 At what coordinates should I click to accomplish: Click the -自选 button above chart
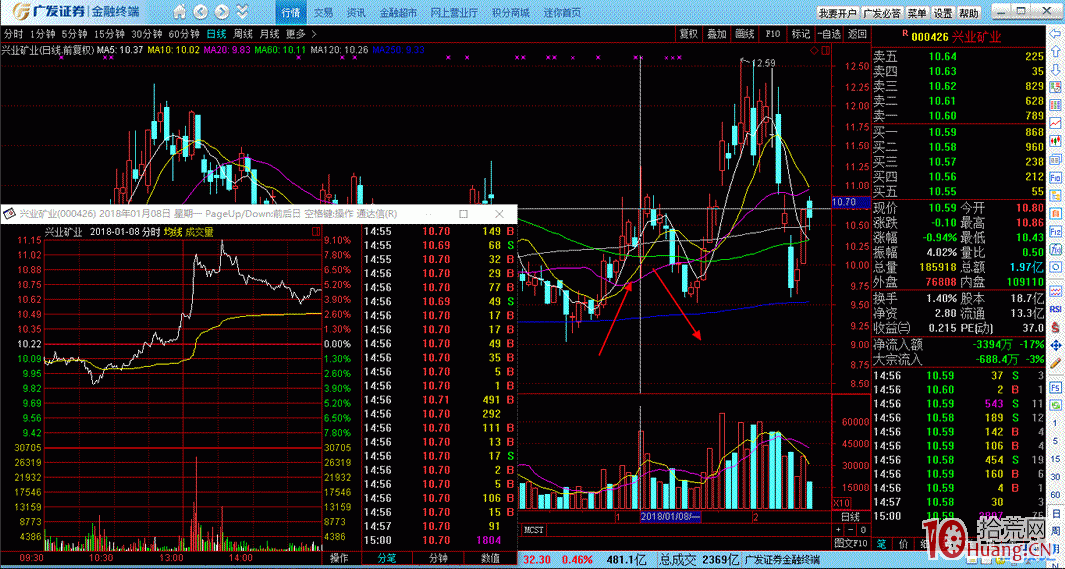tap(829, 34)
